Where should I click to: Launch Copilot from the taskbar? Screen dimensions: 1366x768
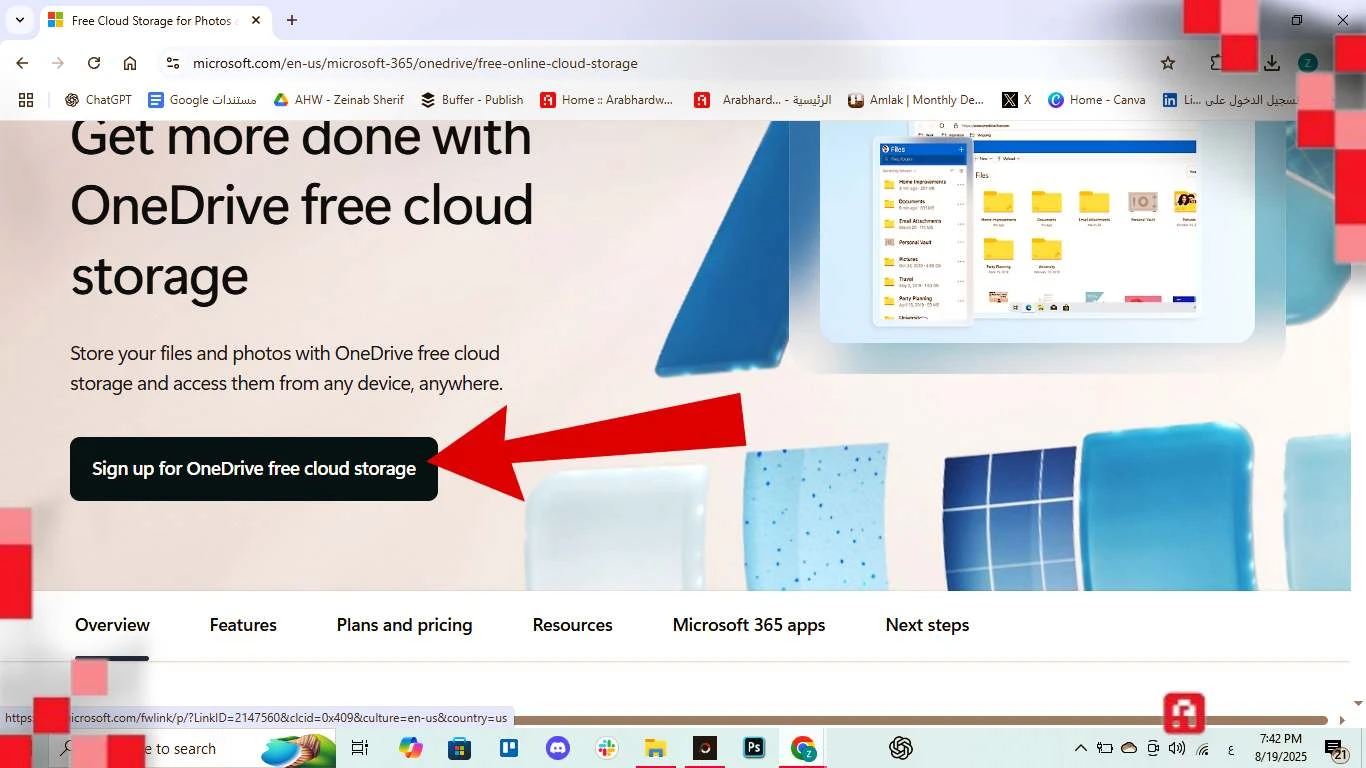[x=411, y=748]
